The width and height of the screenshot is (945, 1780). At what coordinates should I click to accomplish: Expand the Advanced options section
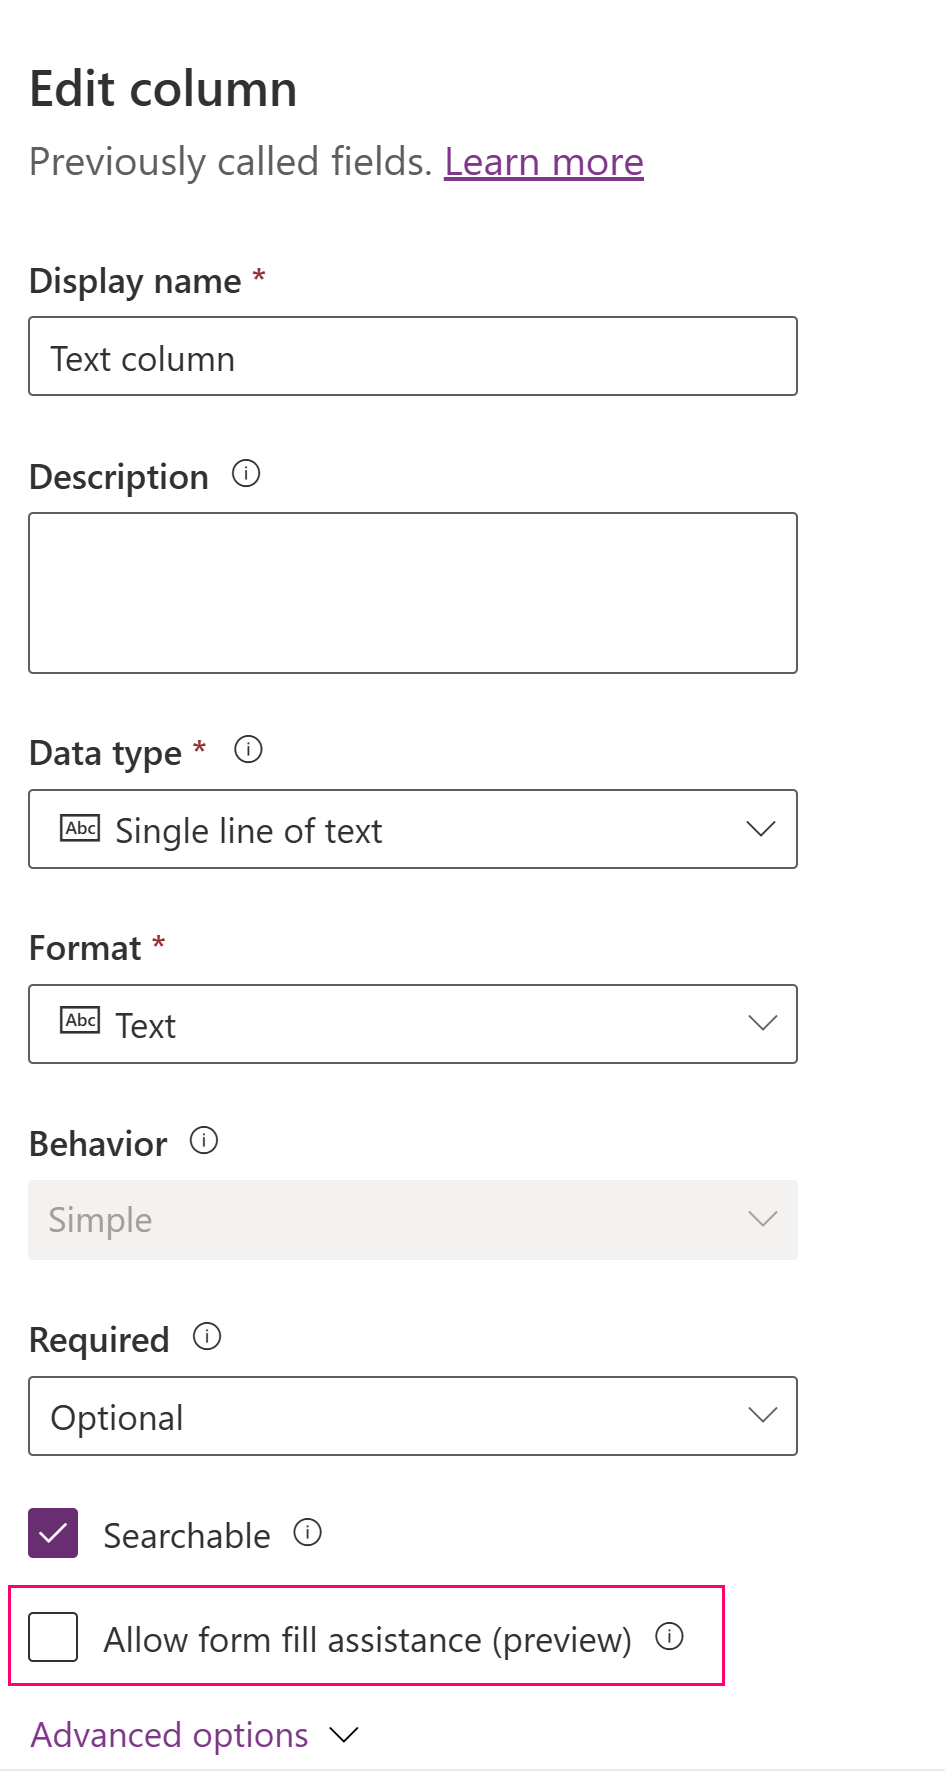pyautogui.click(x=168, y=1735)
